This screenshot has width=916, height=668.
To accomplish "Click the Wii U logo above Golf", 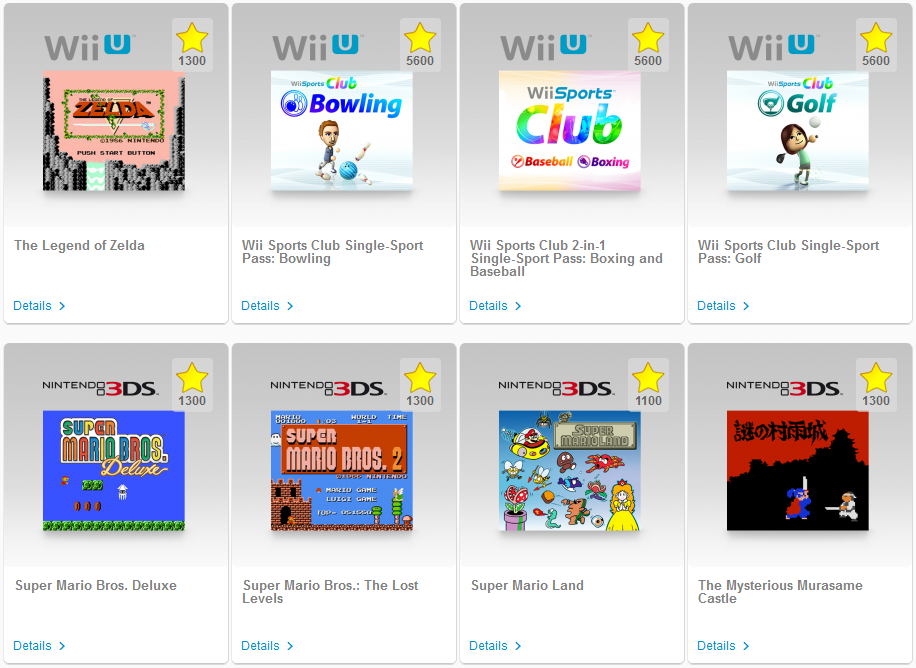I will (x=773, y=47).
